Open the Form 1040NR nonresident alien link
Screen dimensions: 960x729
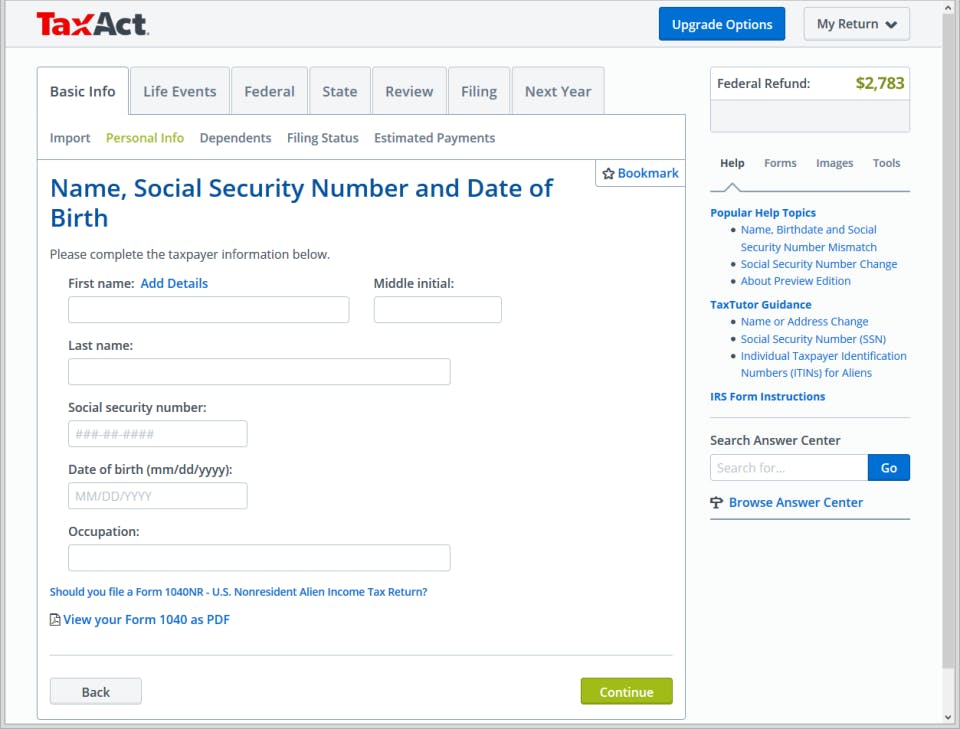pos(238,592)
